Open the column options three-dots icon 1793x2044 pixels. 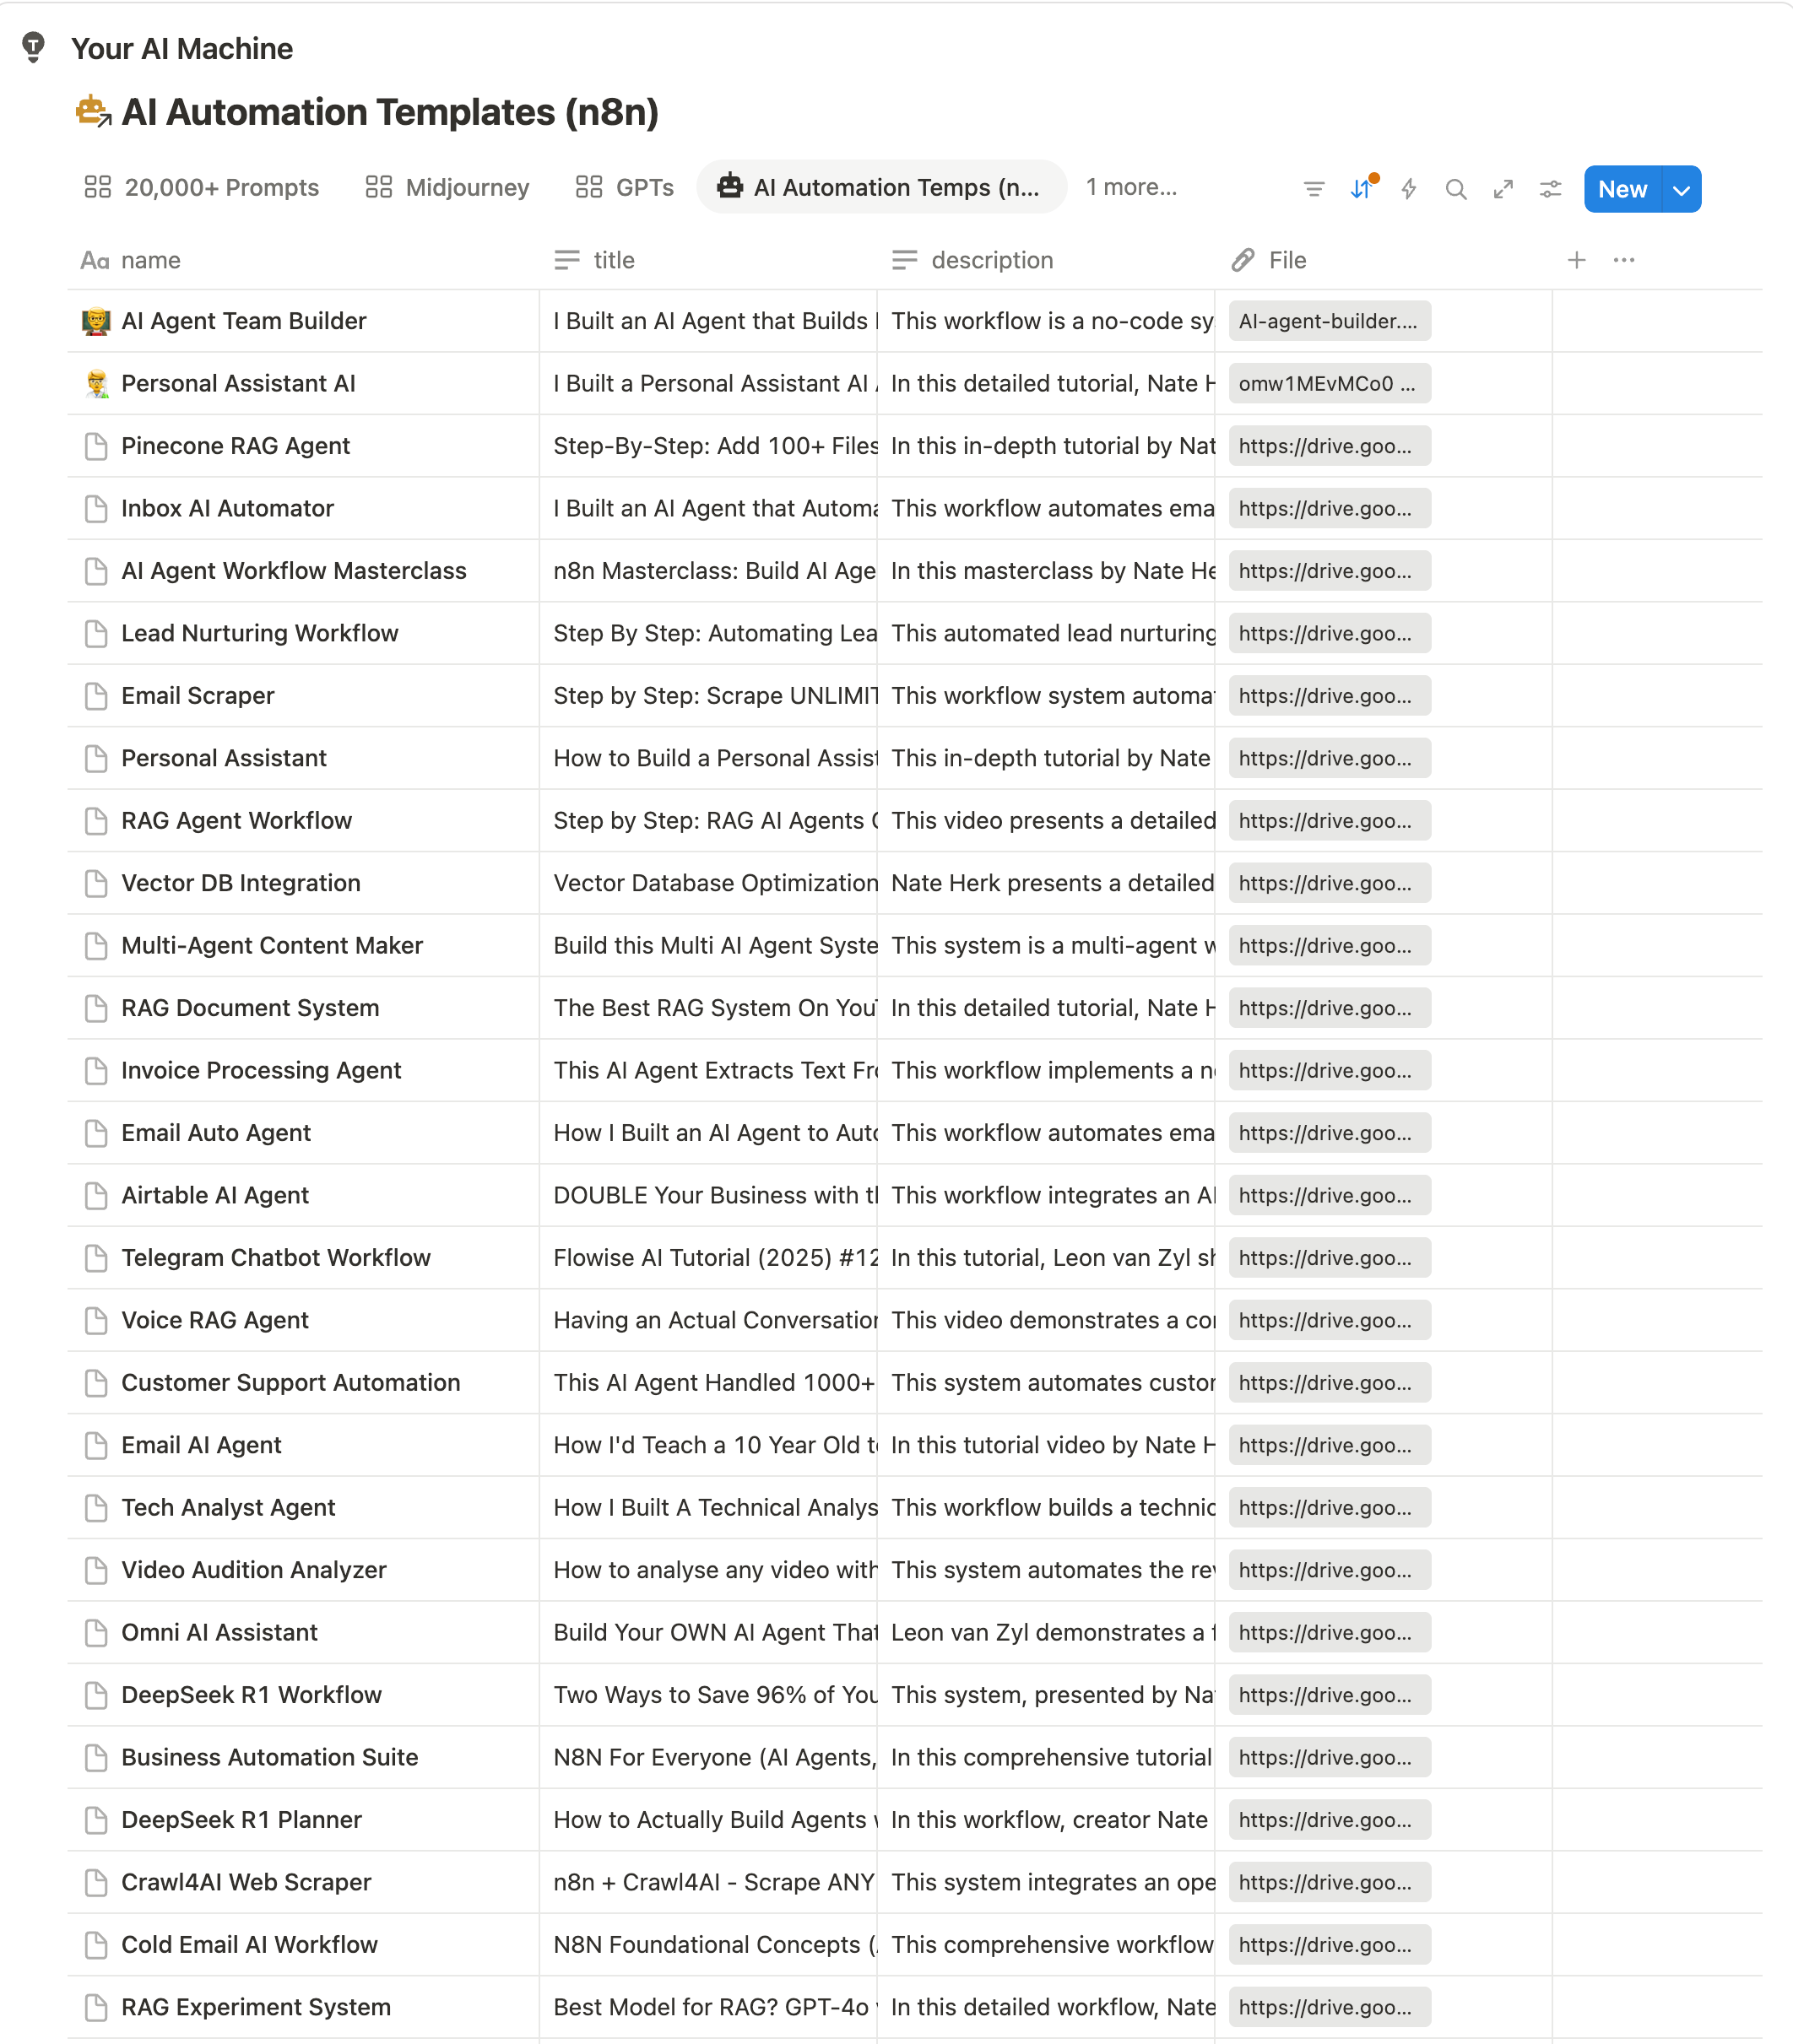click(x=1624, y=260)
